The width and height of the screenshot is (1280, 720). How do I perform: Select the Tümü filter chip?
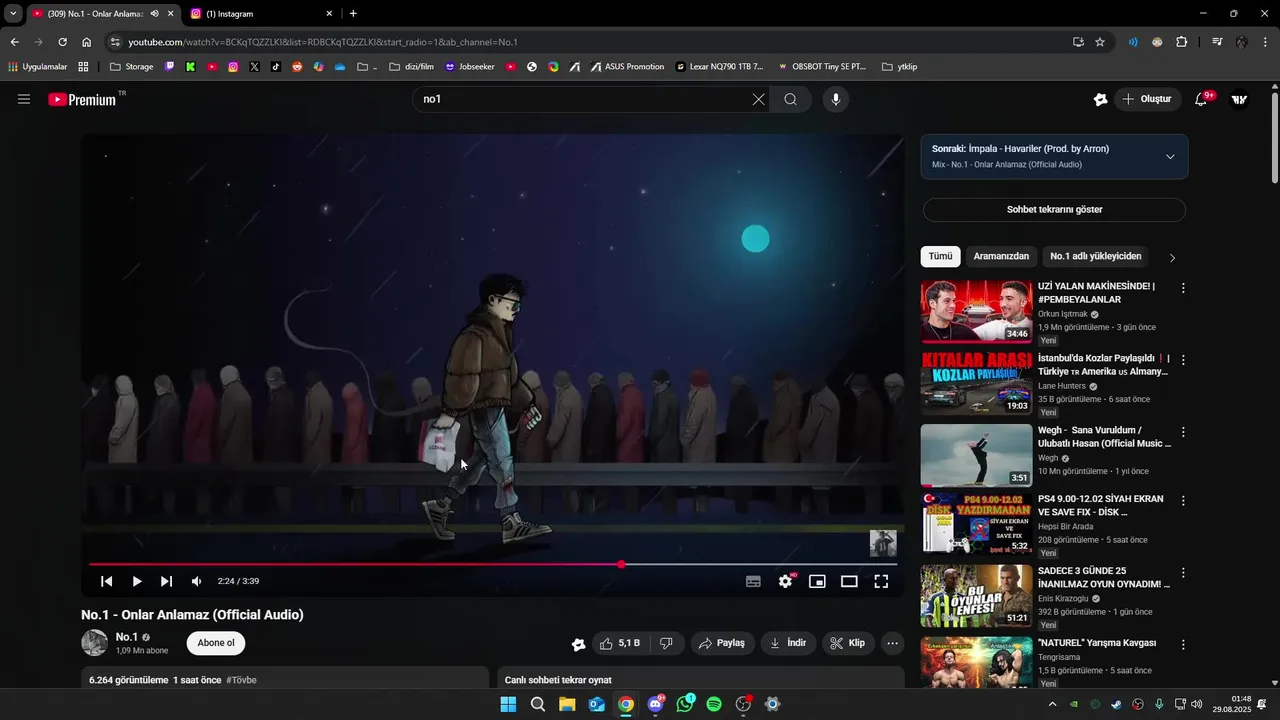[940, 256]
